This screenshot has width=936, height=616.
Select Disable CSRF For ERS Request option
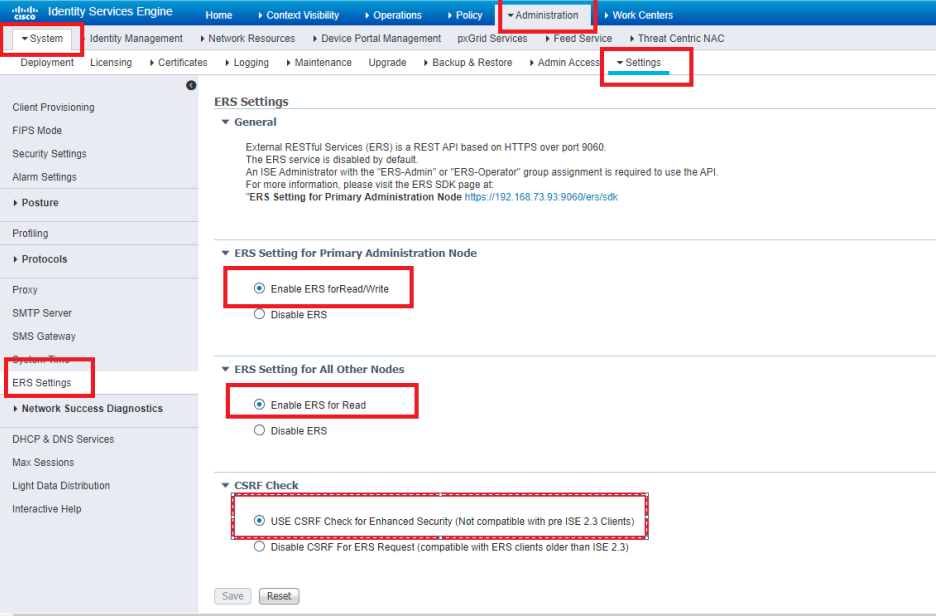tap(259, 546)
